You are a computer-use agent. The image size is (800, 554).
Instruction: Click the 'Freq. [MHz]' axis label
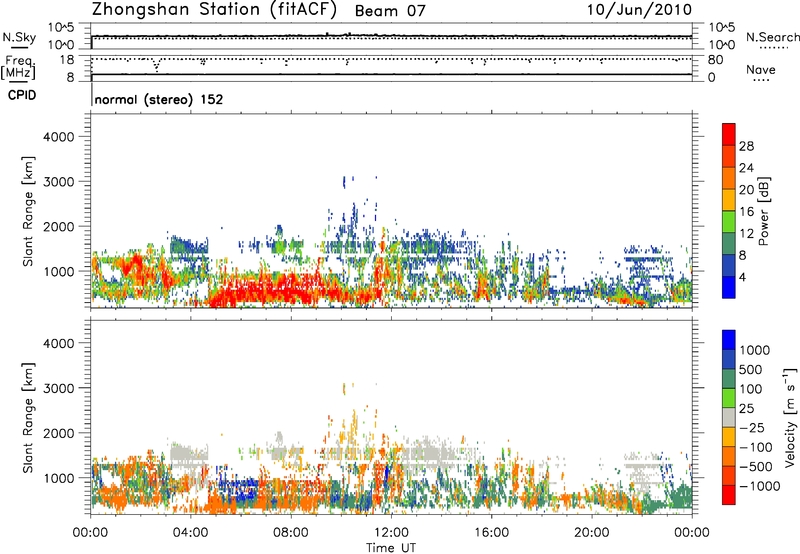coord(18,68)
